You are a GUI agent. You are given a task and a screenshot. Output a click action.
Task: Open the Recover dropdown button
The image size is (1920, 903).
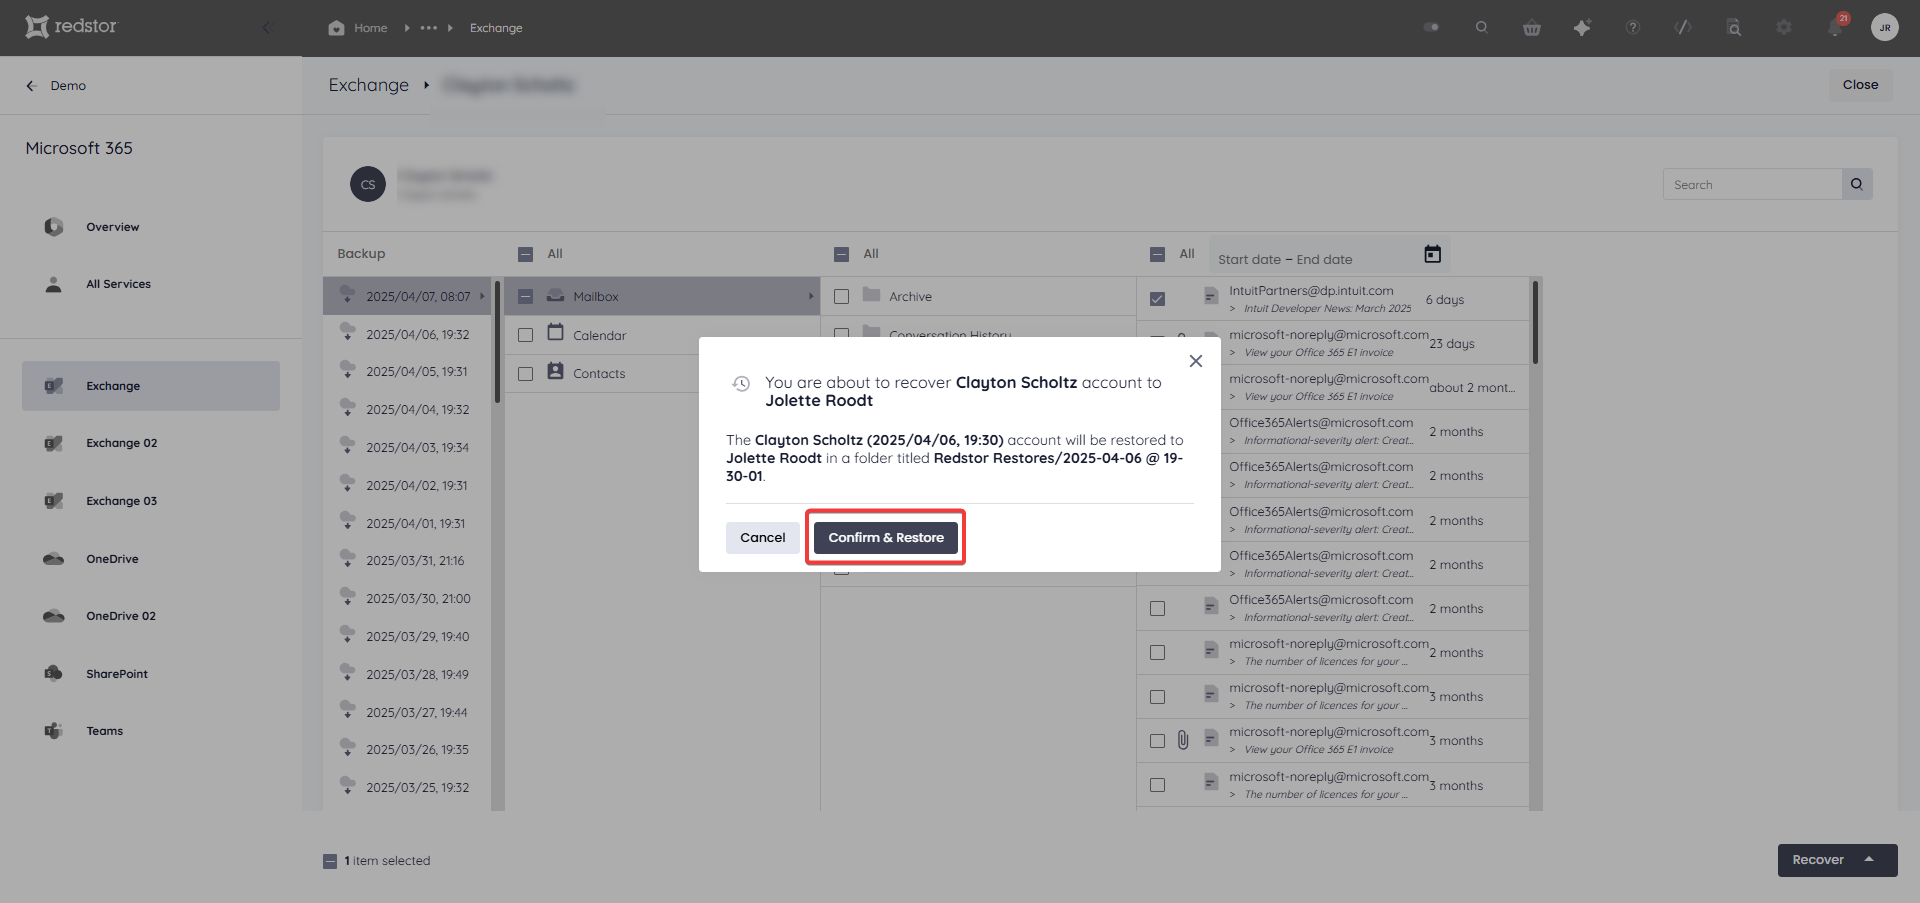(1837, 860)
